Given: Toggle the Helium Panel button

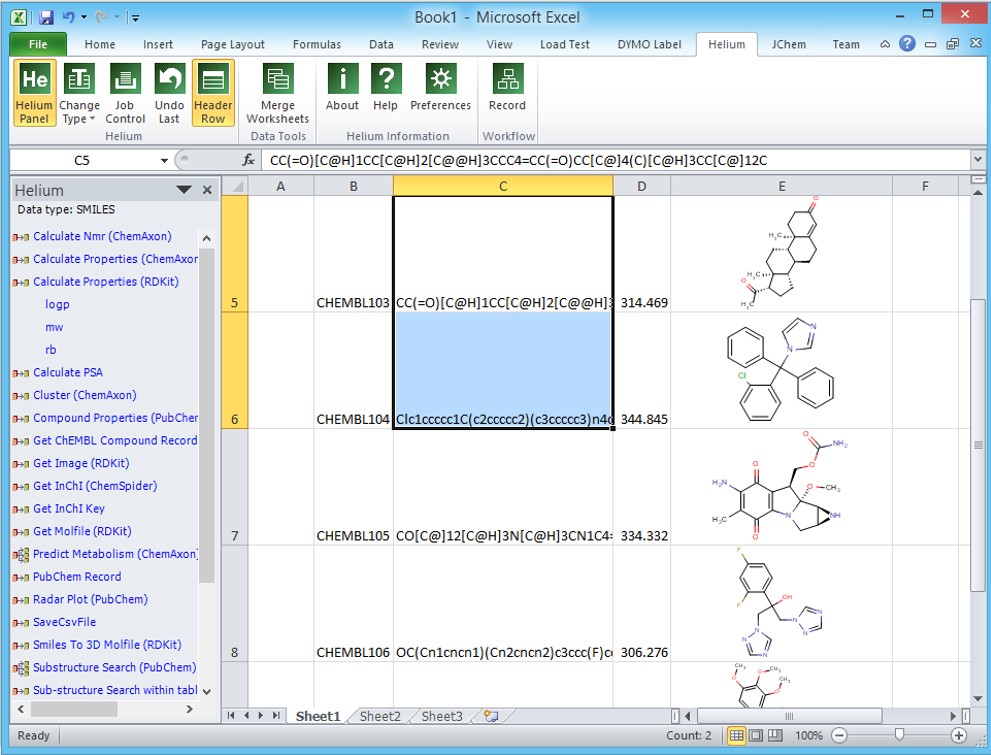Looking at the screenshot, I should [34, 93].
